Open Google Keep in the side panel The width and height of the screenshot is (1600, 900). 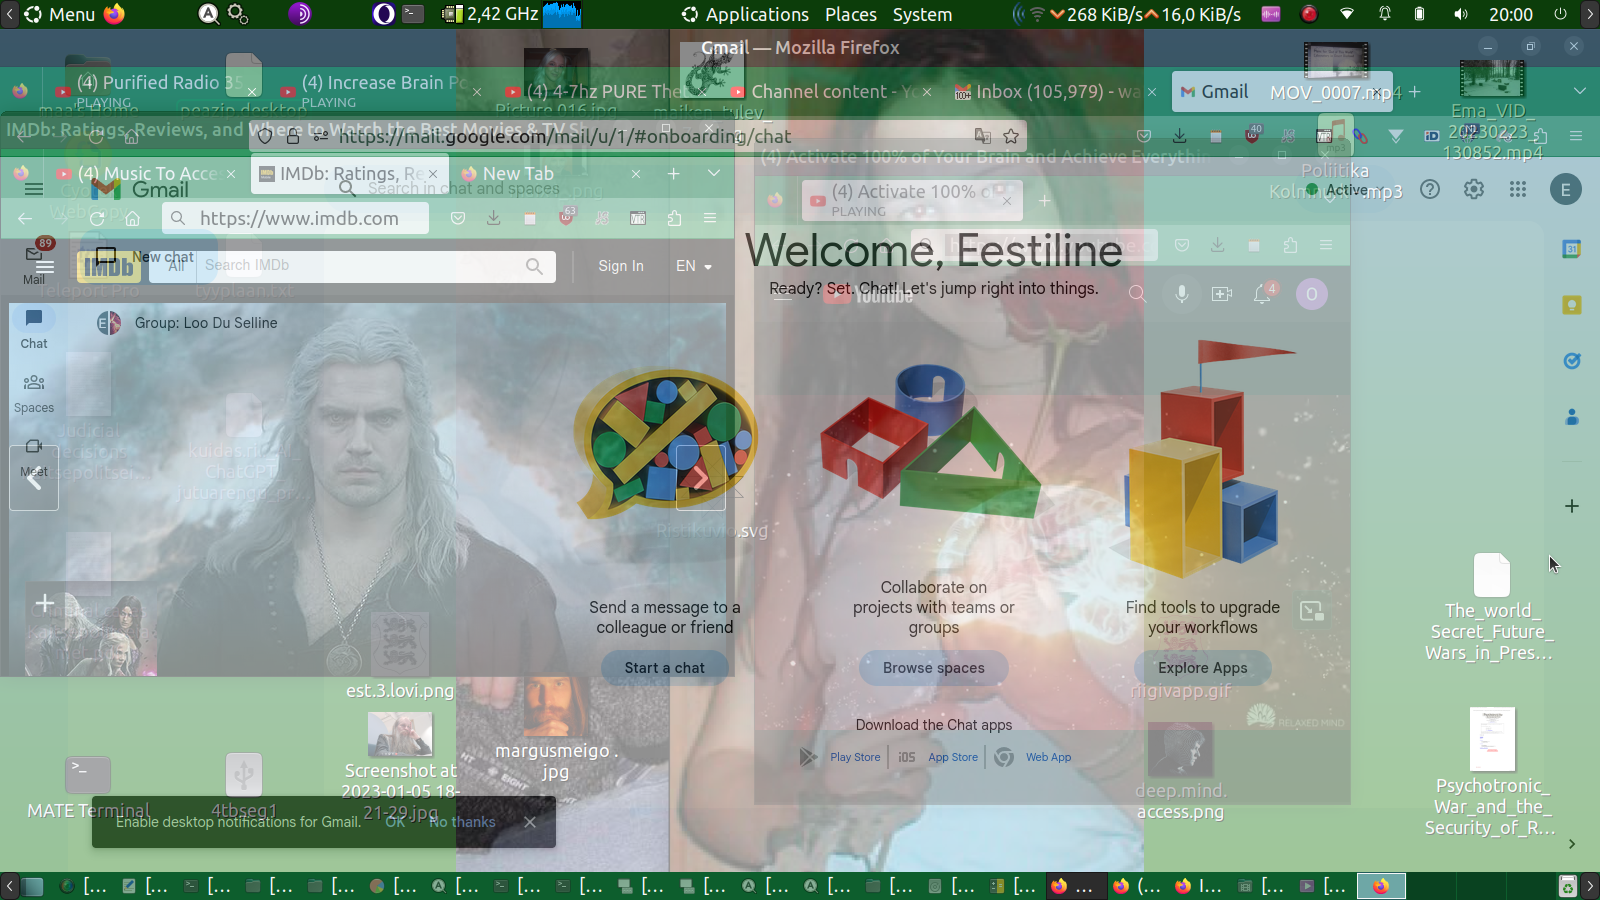click(1572, 305)
